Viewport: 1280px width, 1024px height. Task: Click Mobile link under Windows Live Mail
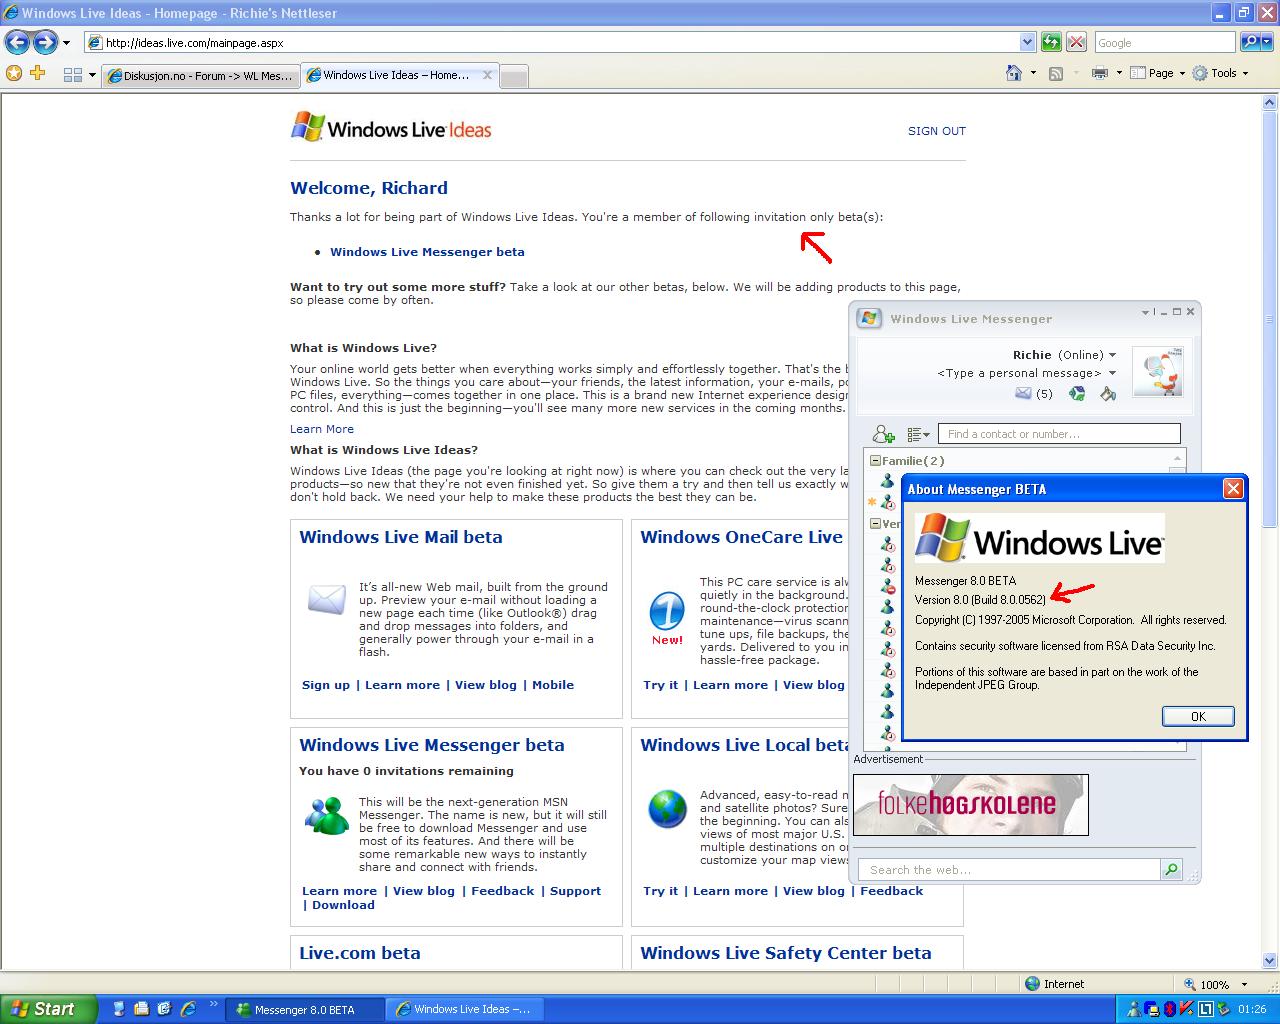coord(553,685)
